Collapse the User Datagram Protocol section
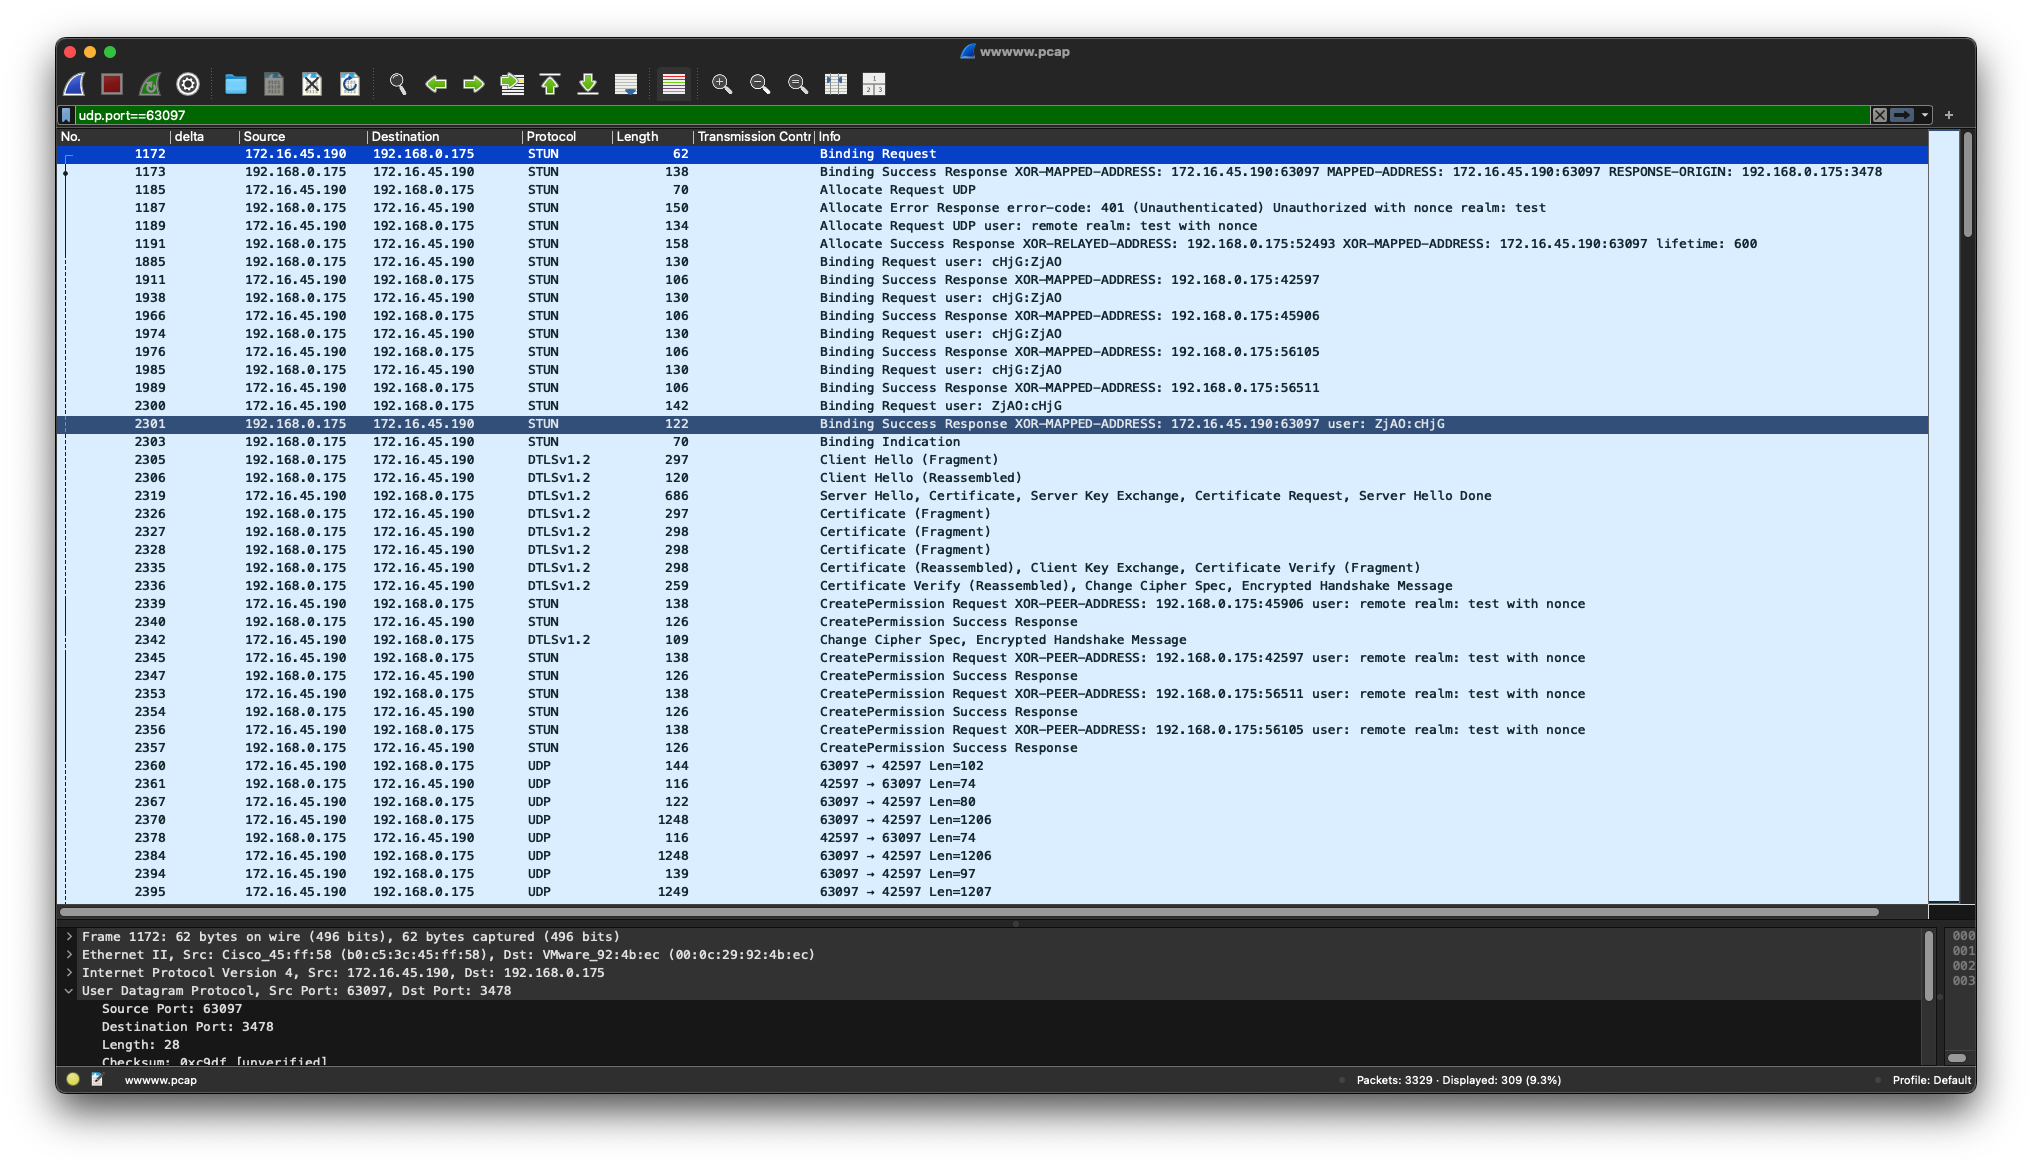This screenshot has width=2032, height=1167. (69, 991)
